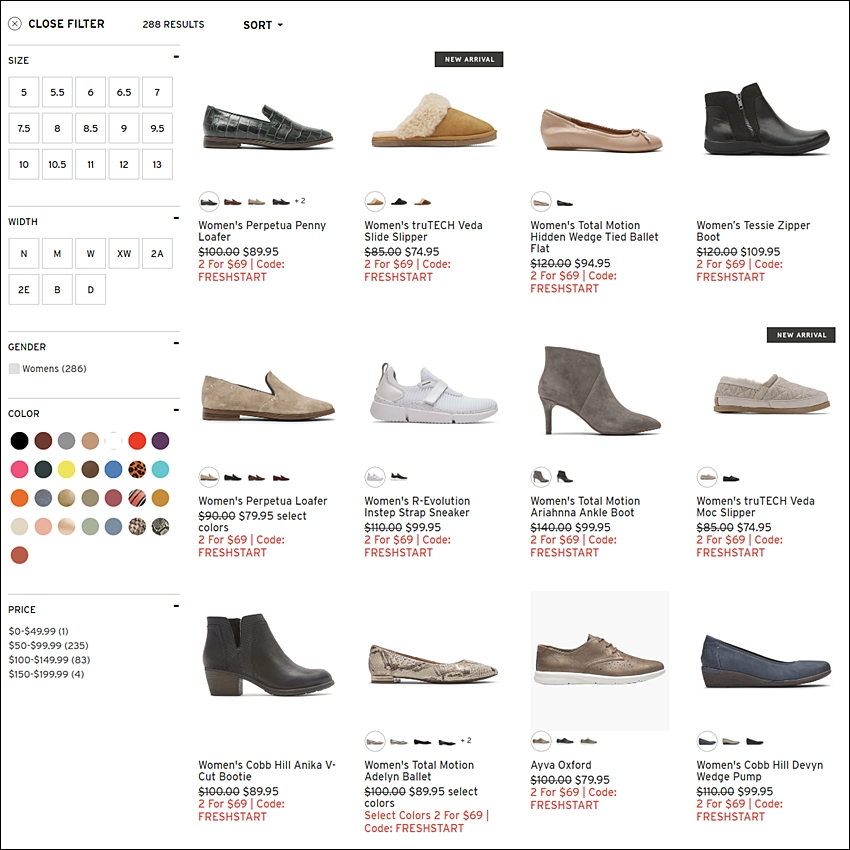The height and width of the screenshot is (850, 850).
Task: Collapse the Color filter section
Action: [x=176, y=410]
